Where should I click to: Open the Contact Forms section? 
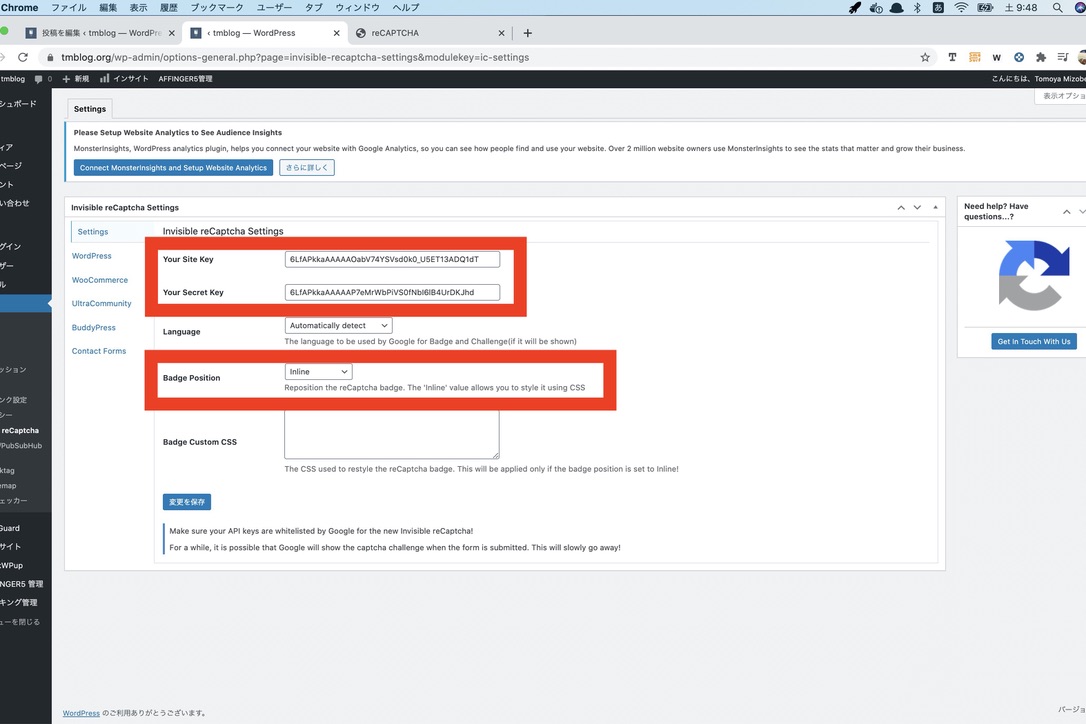pyautogui.click(x=99, y=352)
